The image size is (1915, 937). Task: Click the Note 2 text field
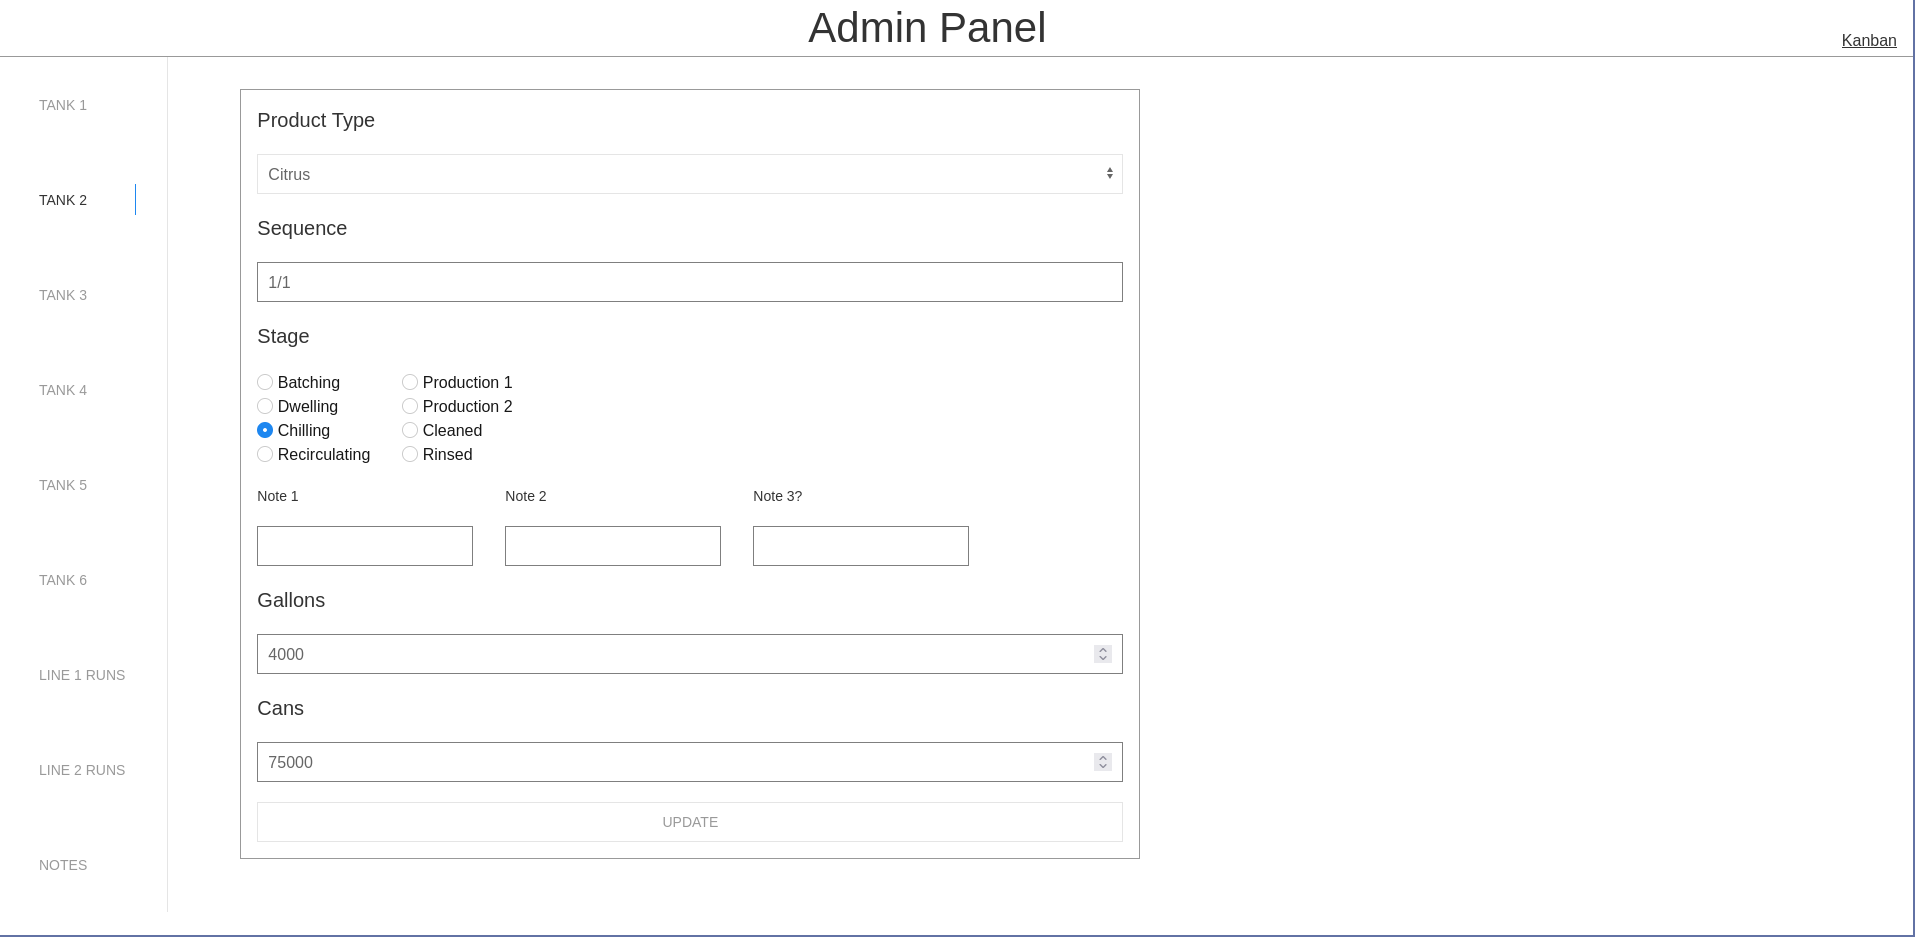pyautogui.click(x=612, y=546)
